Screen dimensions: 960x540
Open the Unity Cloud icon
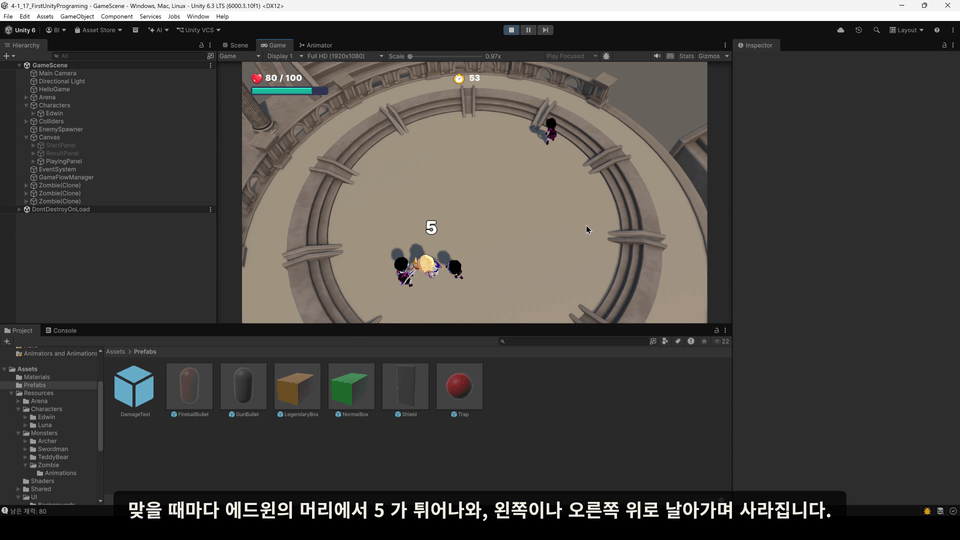tap(841, 30)
